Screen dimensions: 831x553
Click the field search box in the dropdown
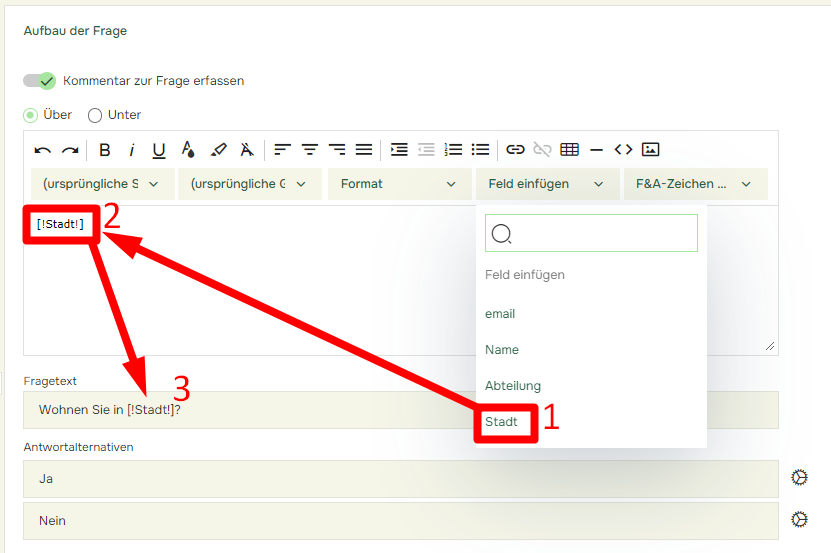coord(591,233)
